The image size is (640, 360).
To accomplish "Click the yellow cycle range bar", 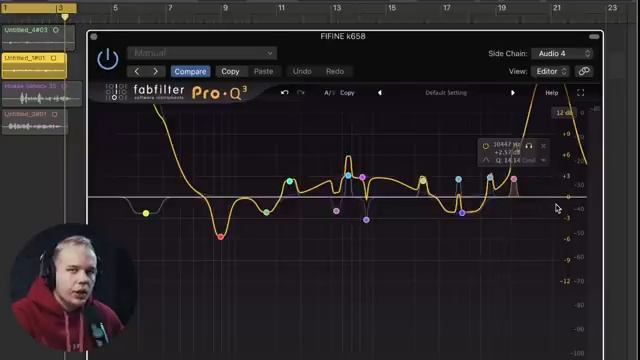I will coord(39,8).
